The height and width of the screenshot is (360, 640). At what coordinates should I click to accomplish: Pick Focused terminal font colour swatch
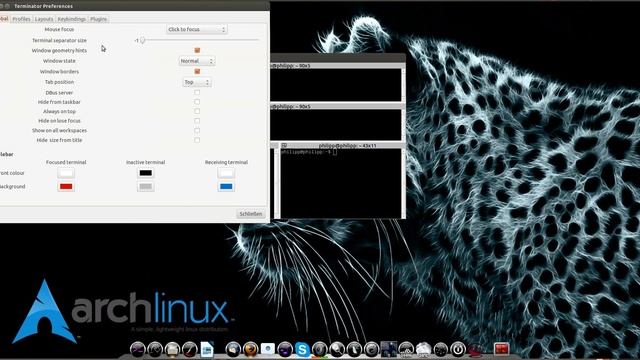(x=66, y=173)
